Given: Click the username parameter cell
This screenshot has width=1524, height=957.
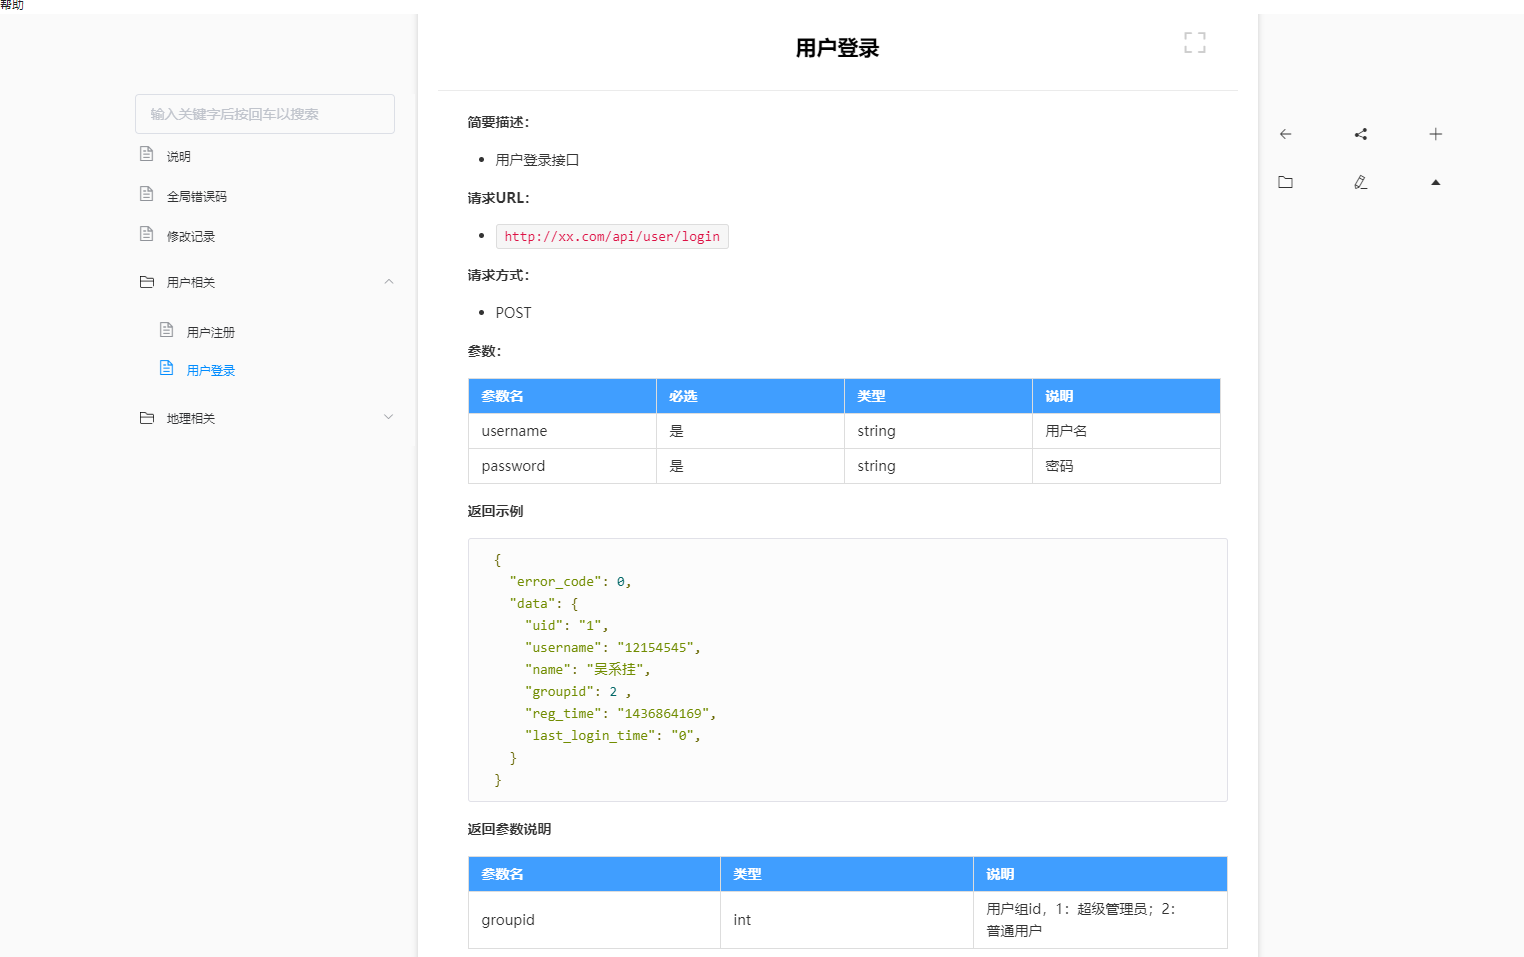Looking at the screenshot, I should [562, 431].
